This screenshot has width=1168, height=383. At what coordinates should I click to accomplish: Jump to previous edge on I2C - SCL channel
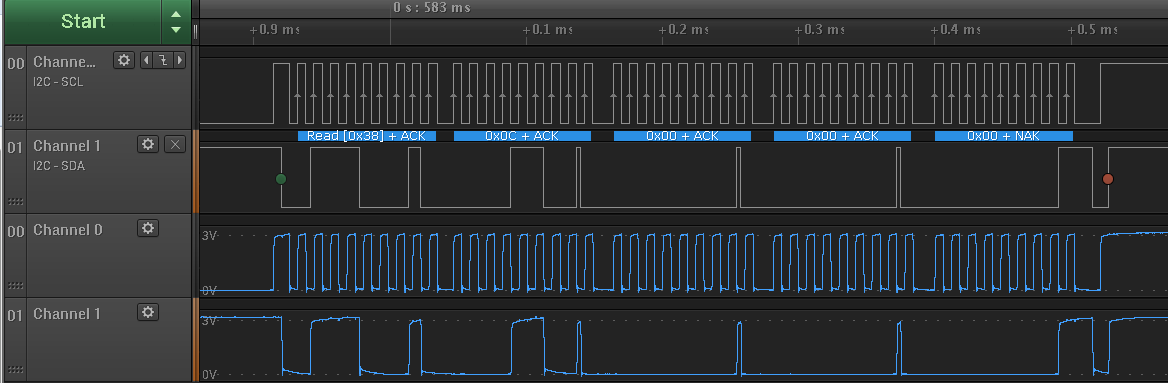[146, 60]
